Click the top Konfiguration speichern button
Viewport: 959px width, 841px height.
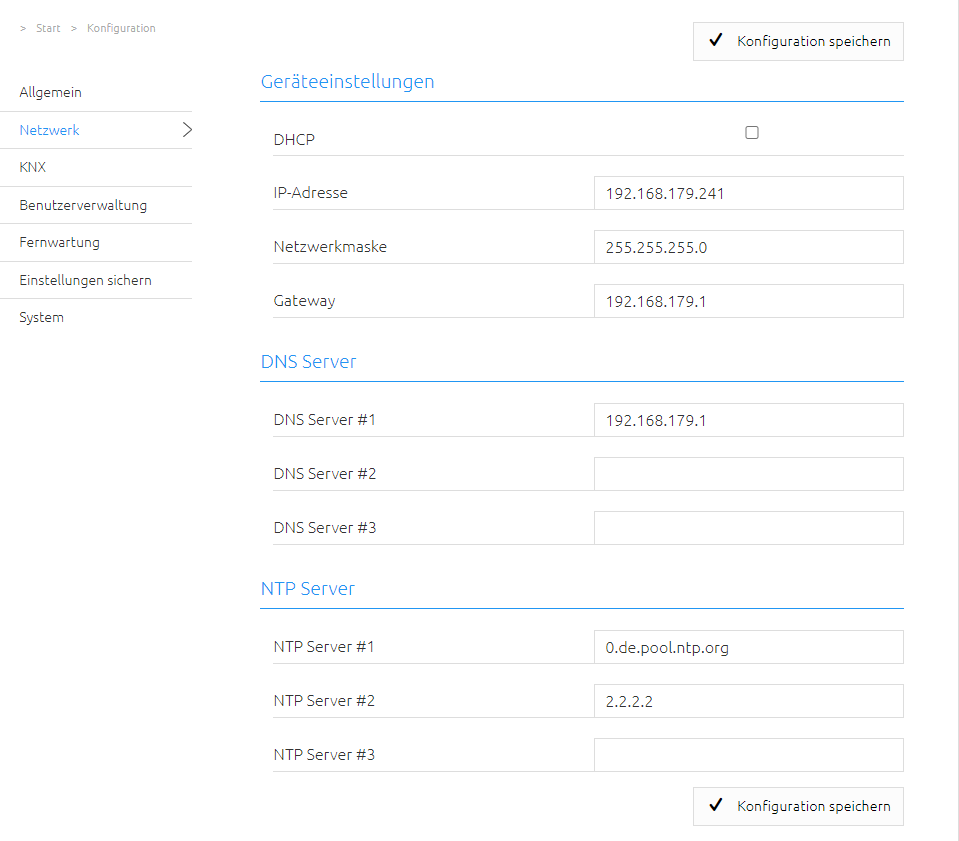coord(798,42)
